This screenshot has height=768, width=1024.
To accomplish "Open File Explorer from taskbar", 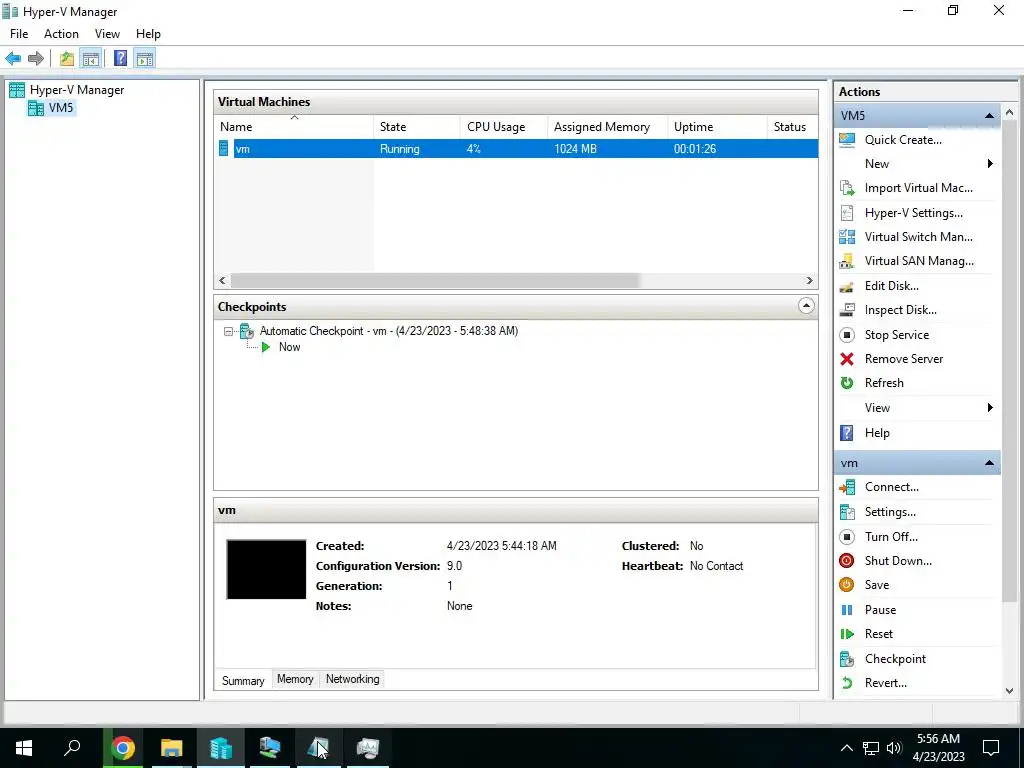I will [x=172, y=748].
